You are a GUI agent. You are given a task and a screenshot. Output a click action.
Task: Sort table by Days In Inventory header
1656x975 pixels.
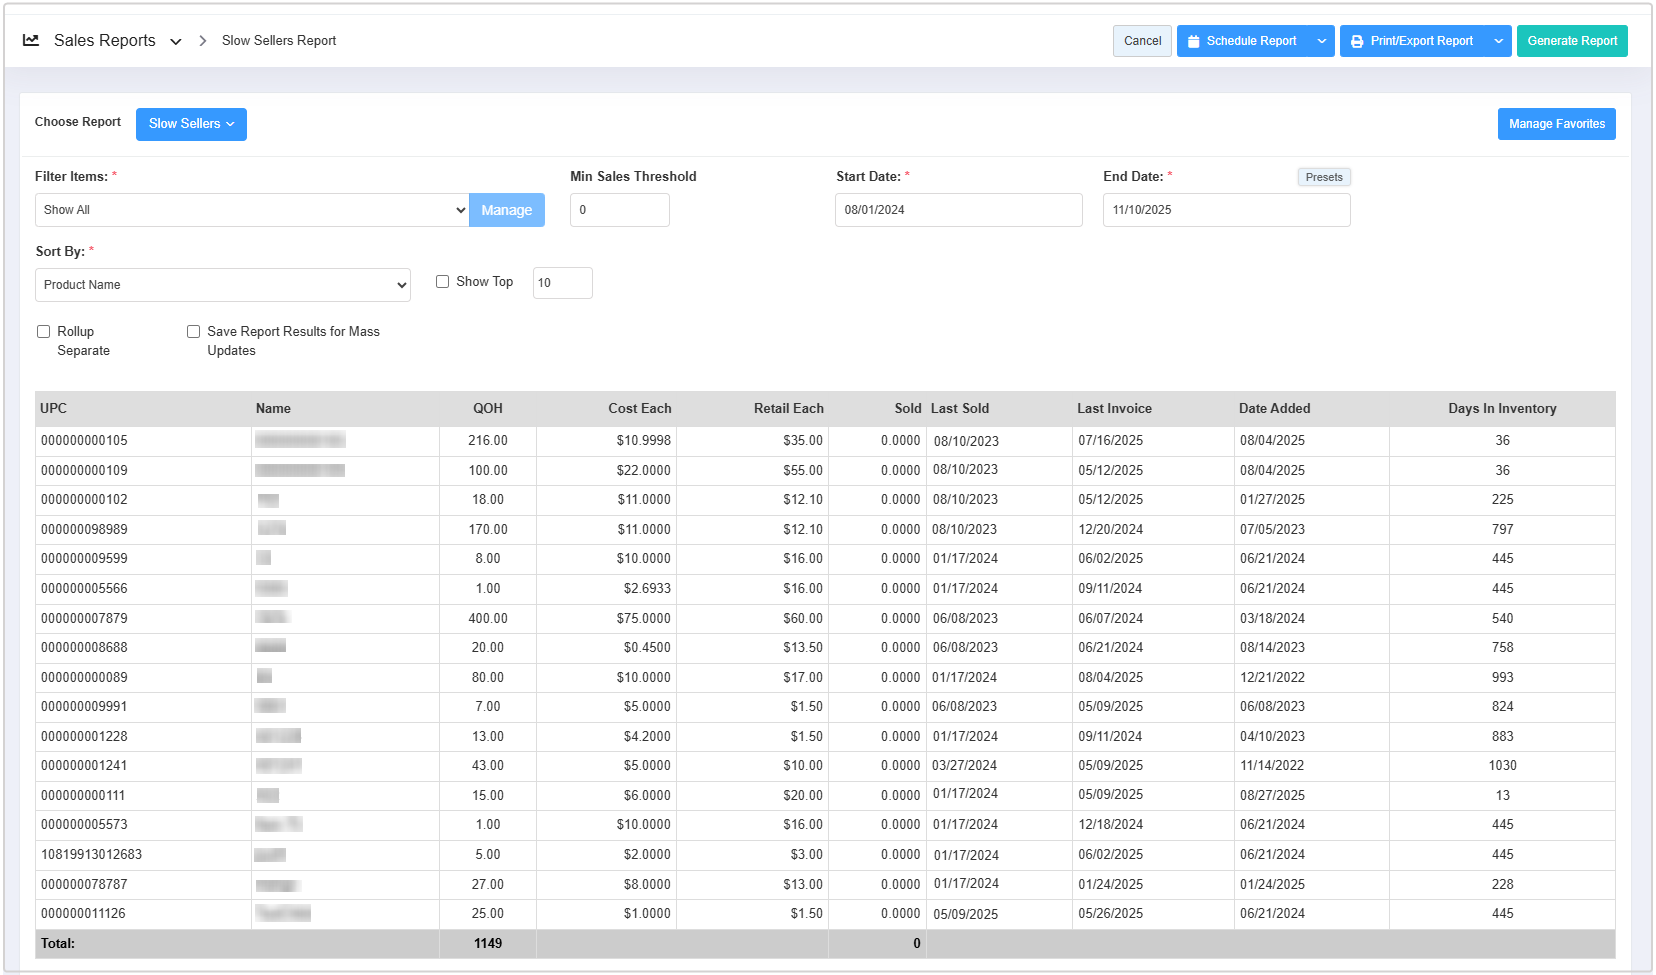pyautogui.click(x=1501, y=409)
